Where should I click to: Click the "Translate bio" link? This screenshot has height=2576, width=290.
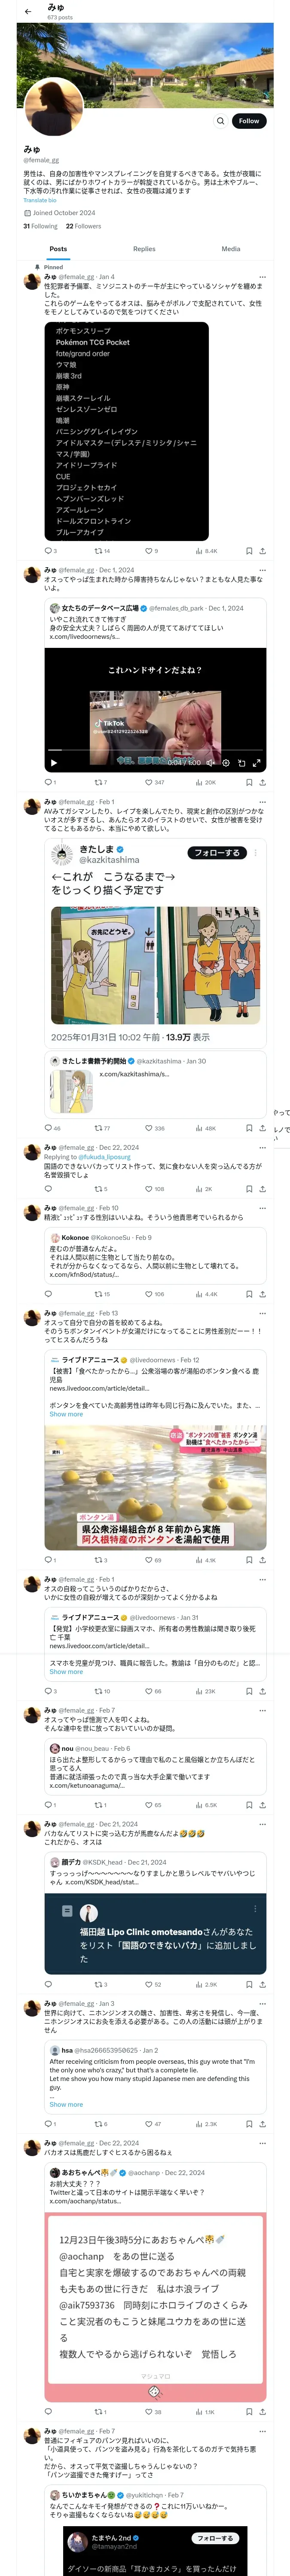(40, 200)
